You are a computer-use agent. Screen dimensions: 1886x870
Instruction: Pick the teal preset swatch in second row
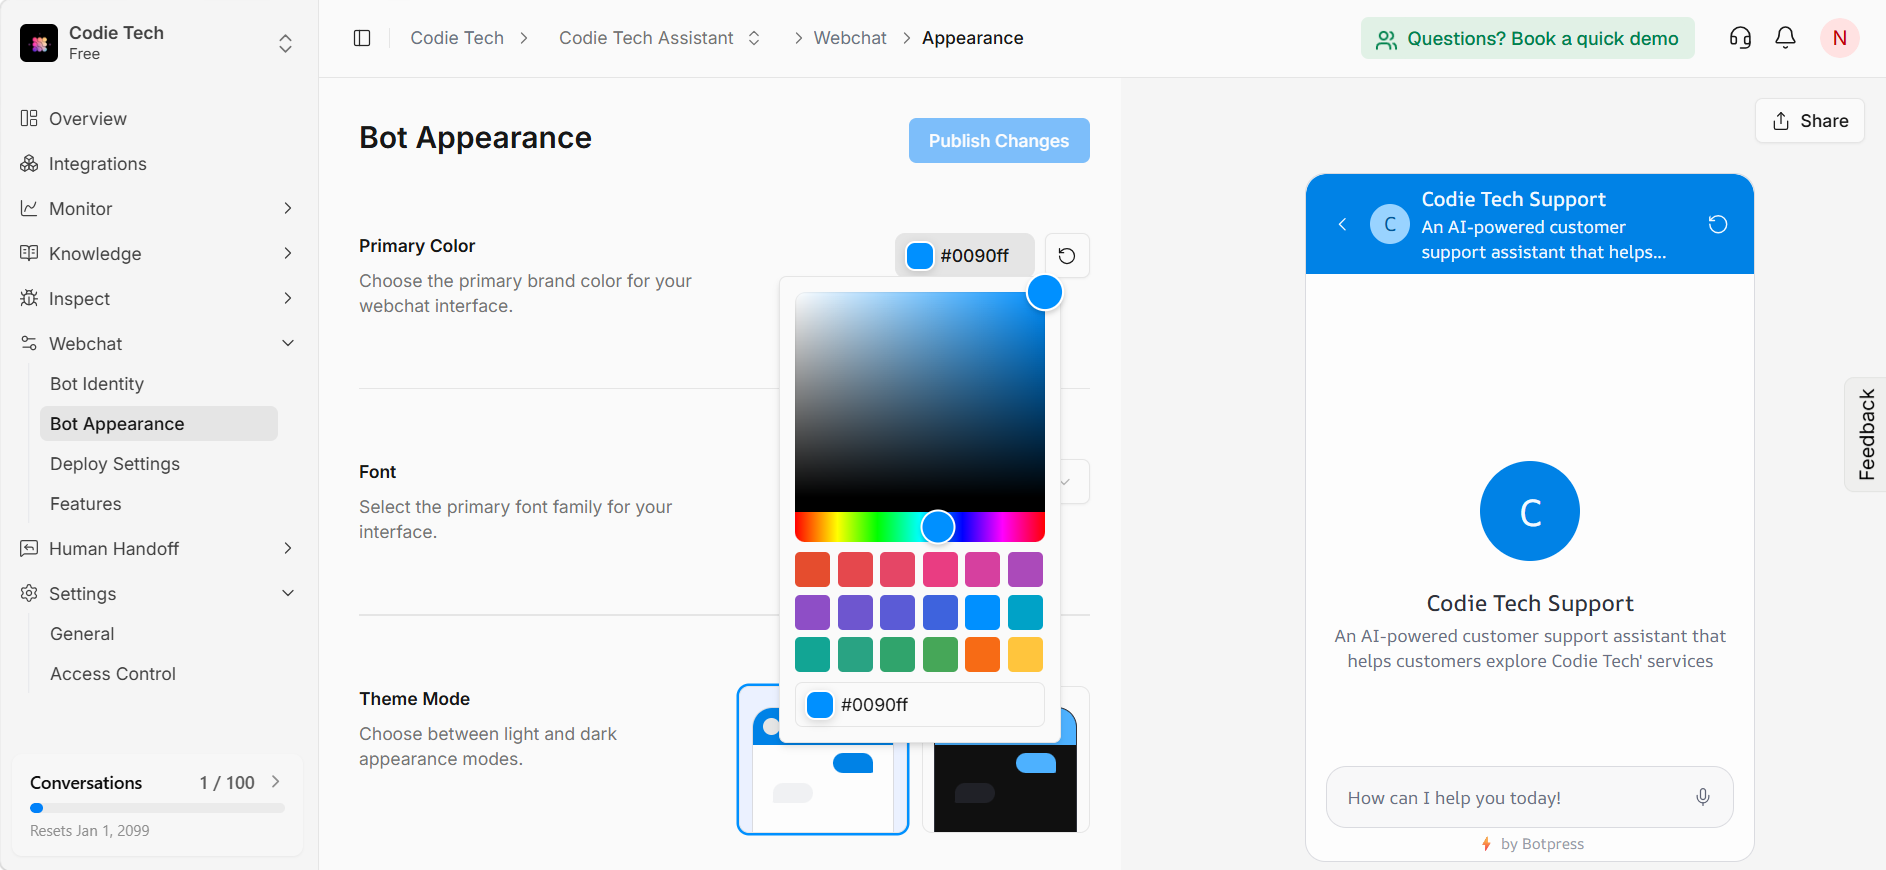tap(1025, 612)
